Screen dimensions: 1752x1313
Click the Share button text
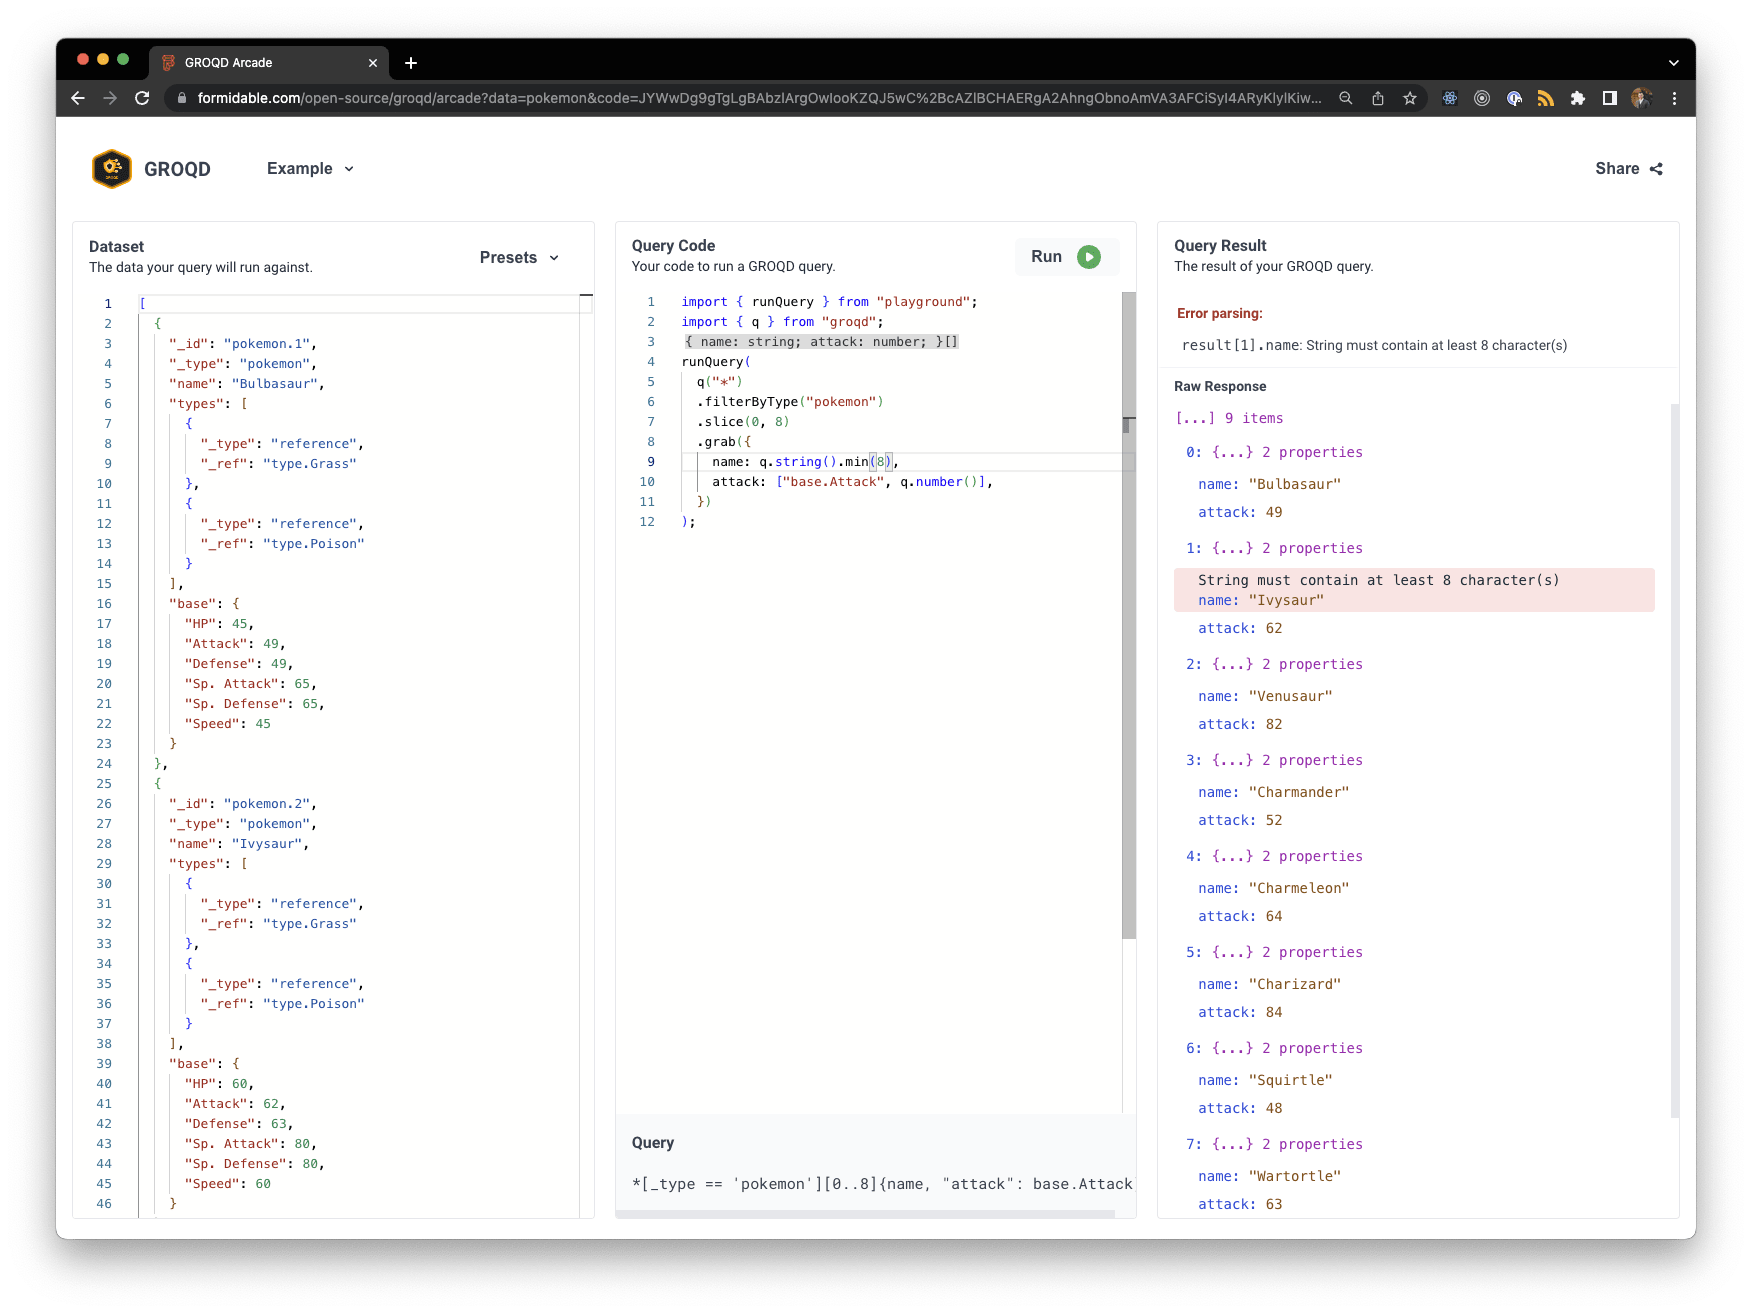[x=1617, y=169]
